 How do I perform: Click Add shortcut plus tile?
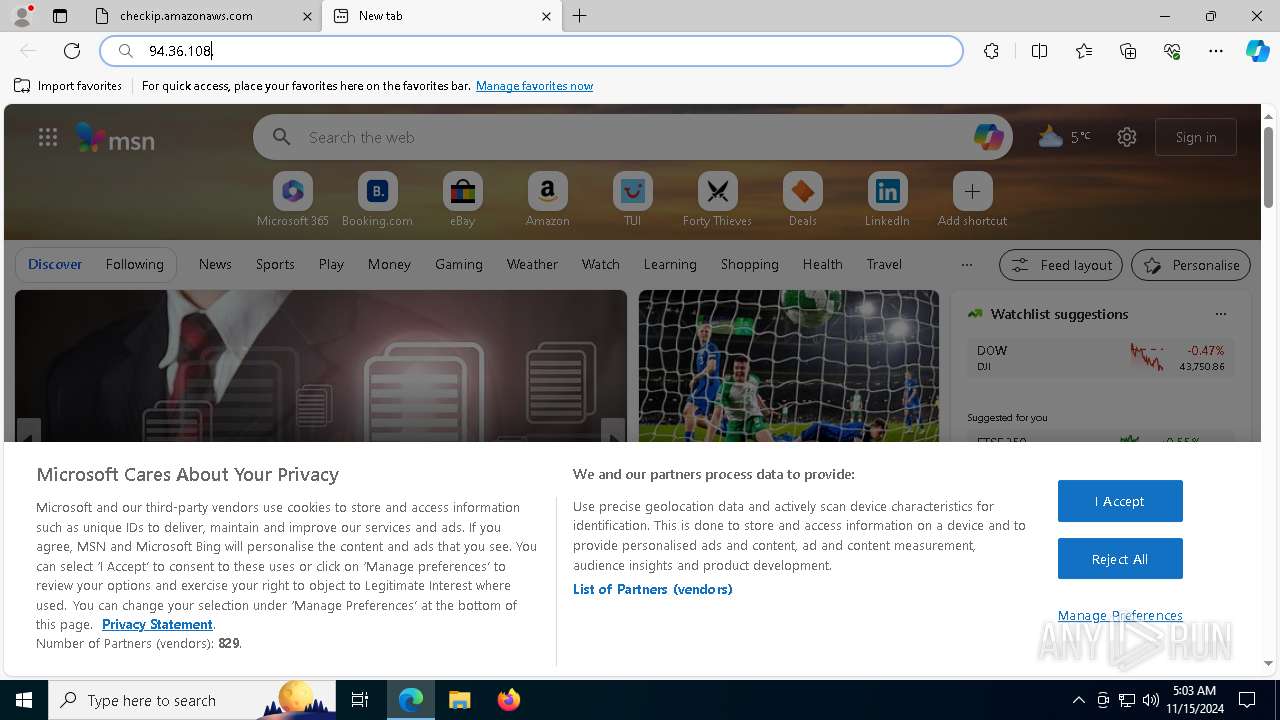972,199
